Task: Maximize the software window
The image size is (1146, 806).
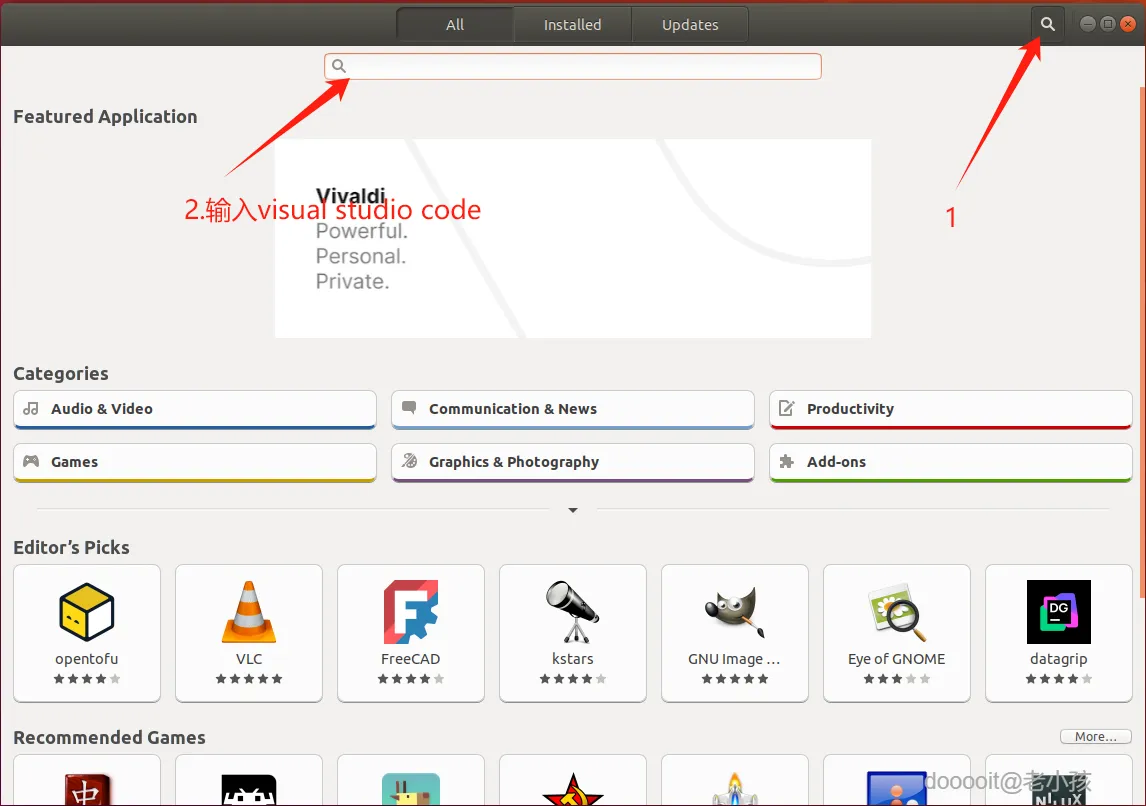Action: coord(1107,24)
